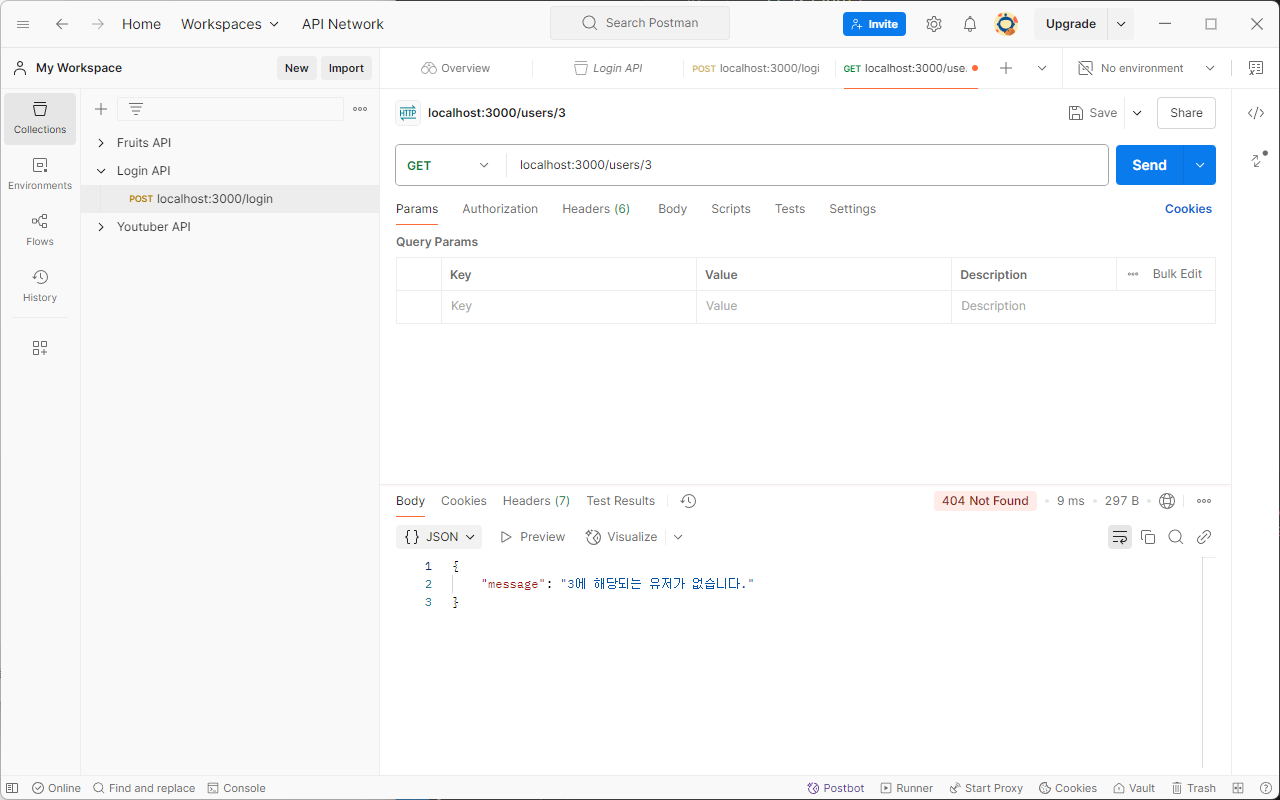Open the No environment selector
The height and width of the screenshot is (800, 1280).
(x=1146, y=68)
